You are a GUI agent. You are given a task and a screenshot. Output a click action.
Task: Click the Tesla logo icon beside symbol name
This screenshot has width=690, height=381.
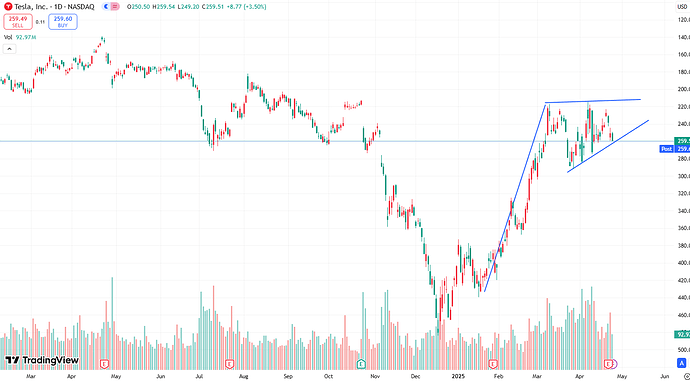pyautogui.click(x=8, y=7)
